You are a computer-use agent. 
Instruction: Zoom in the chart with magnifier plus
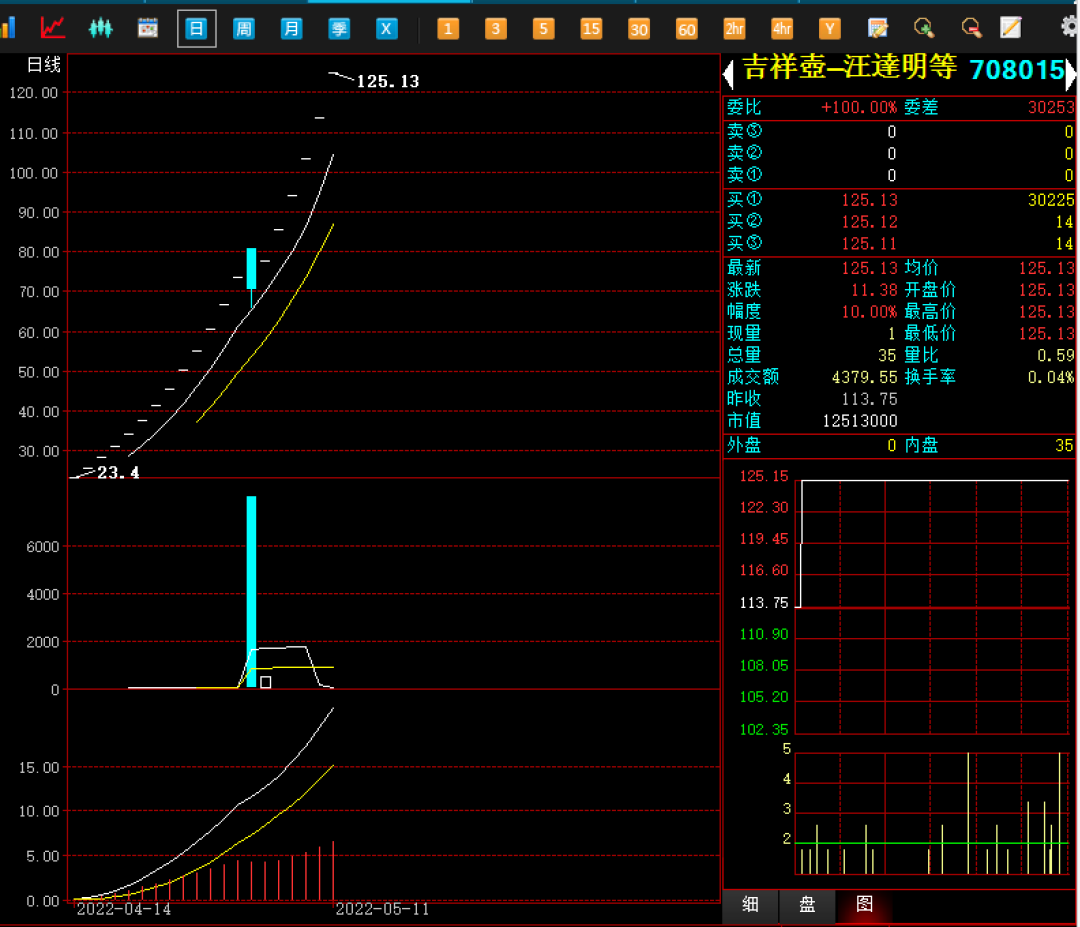924,28
